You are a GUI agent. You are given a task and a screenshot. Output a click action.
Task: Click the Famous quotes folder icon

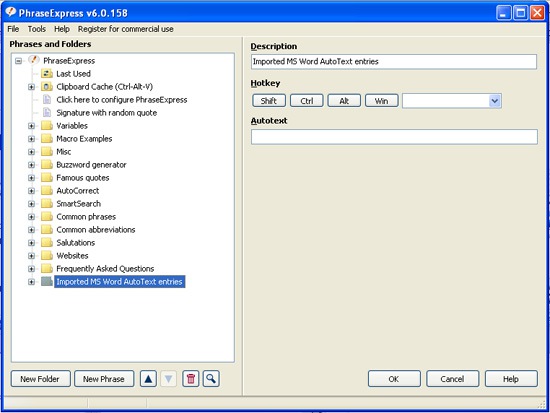click(47, 178)
